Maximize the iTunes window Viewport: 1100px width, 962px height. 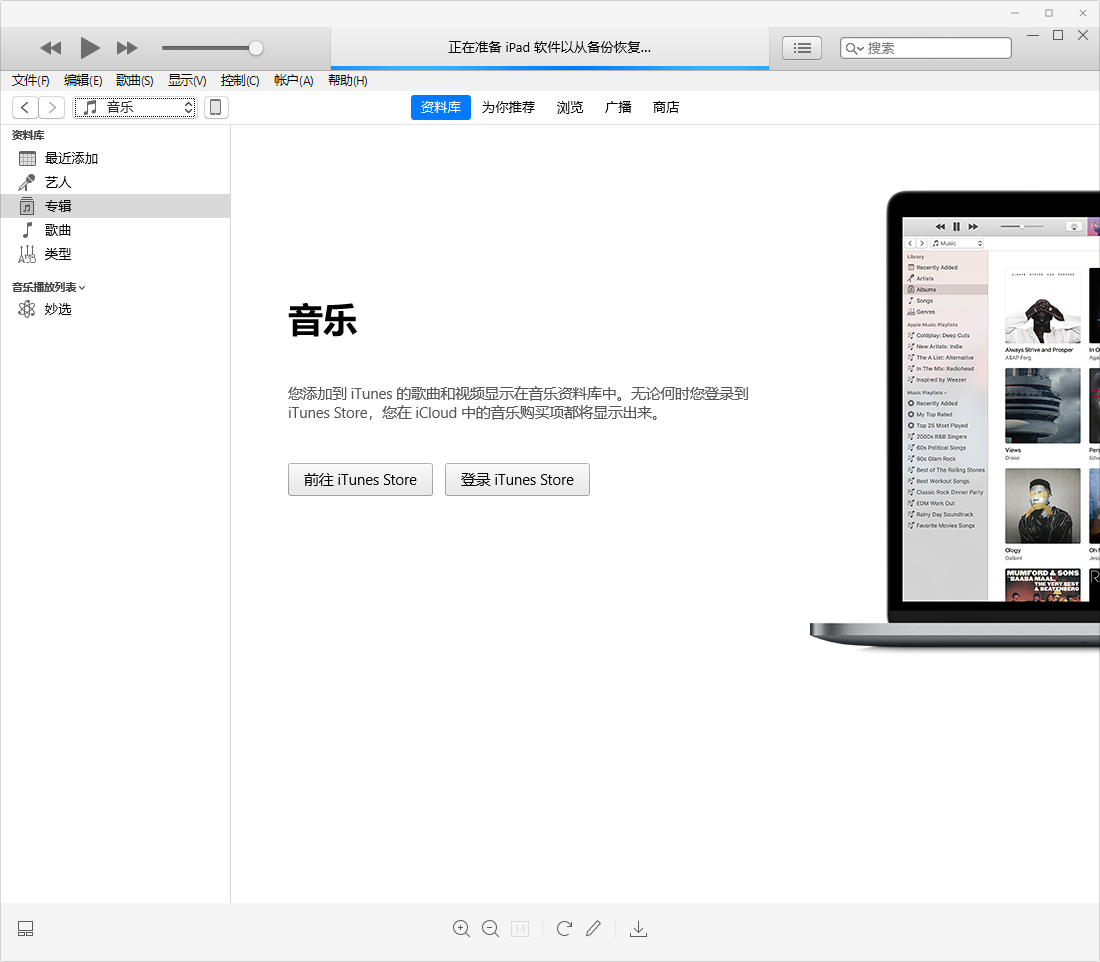pos(1058,35)
